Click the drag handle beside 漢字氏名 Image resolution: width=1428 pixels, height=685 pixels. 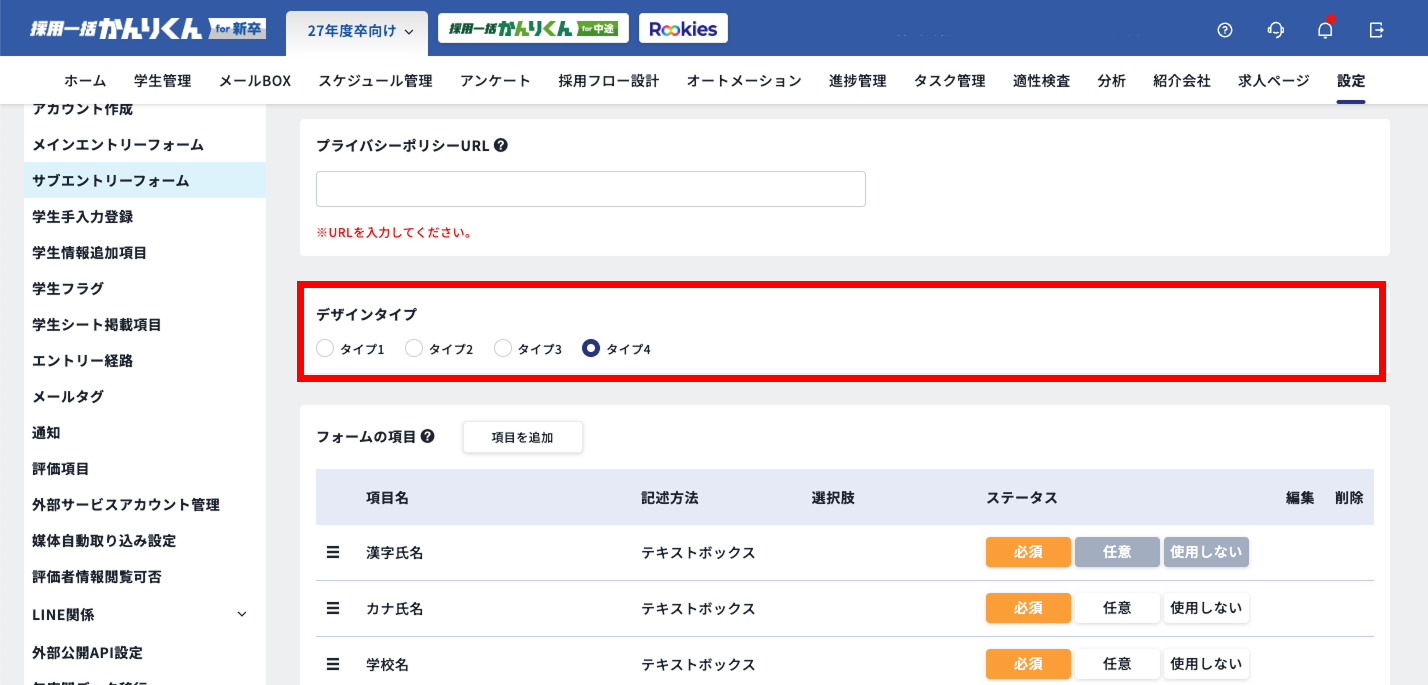pos(332,551)
